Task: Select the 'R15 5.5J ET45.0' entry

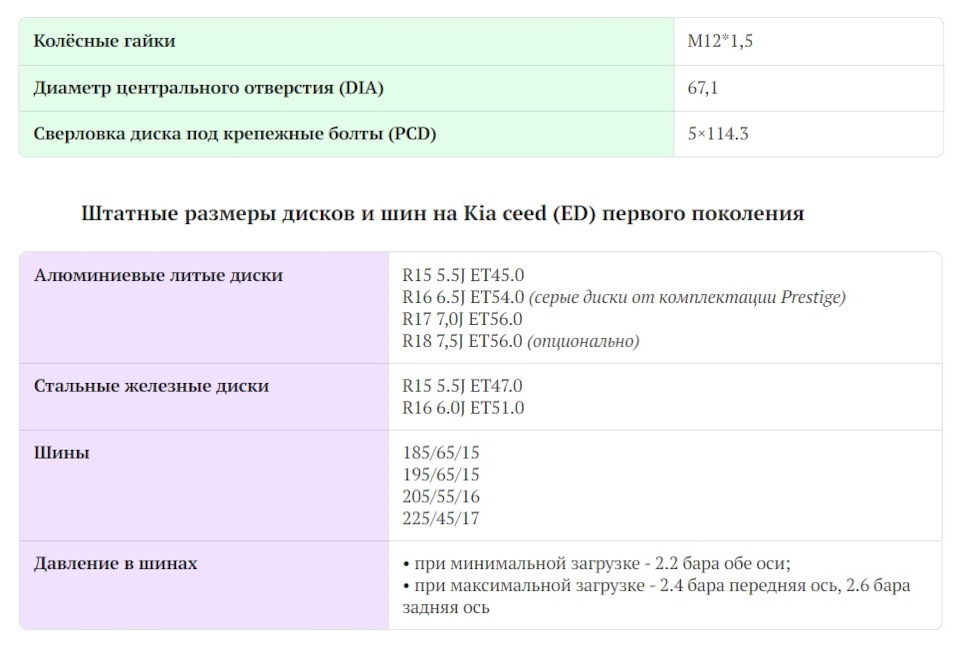Action: [x=463, y=275]
